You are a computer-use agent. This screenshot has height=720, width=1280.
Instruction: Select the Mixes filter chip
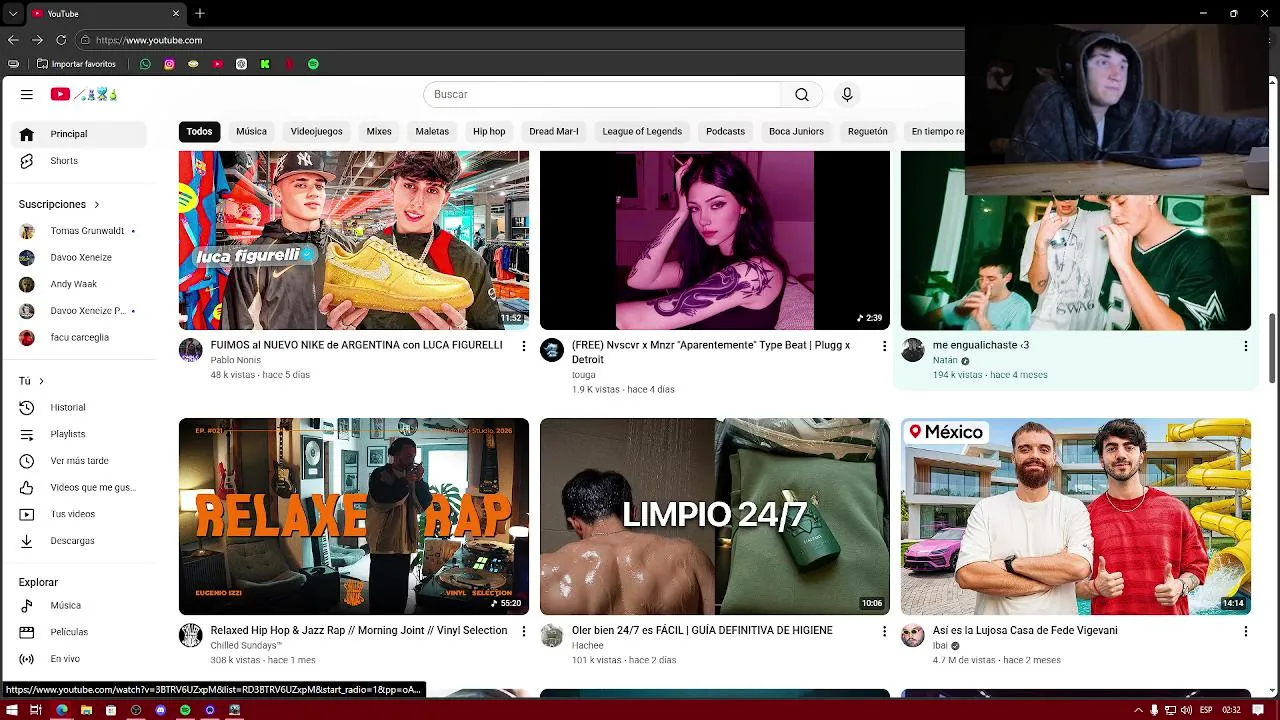(379, 131)
